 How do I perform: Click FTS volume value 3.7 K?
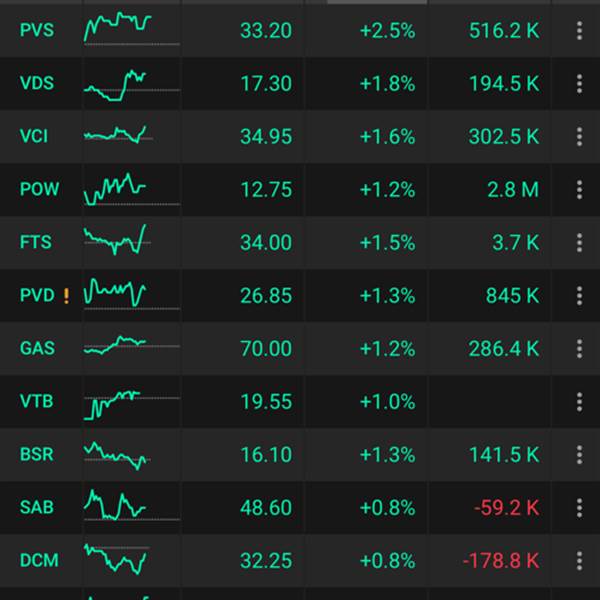516,243
